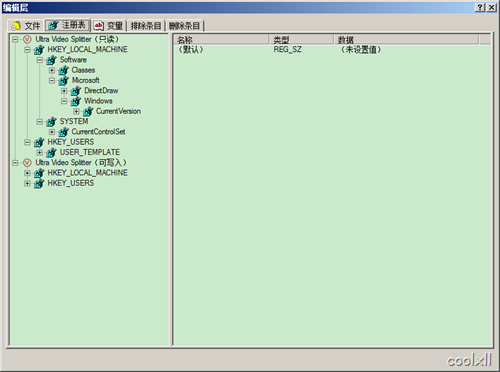Switch to the 文件 tab
This screenshot has height=372, width=500.
pyautogui.click(x=26, y=26)
